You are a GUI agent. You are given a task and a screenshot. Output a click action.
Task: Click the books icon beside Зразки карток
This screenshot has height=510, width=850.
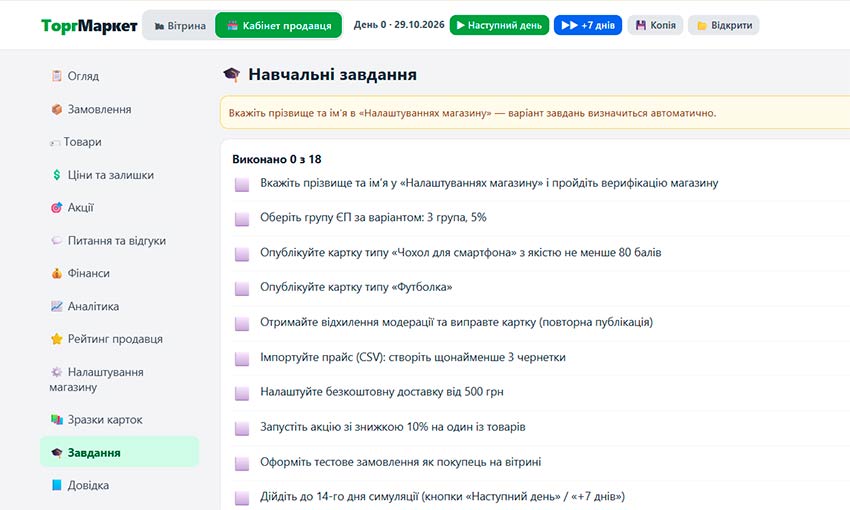point(56,419)
